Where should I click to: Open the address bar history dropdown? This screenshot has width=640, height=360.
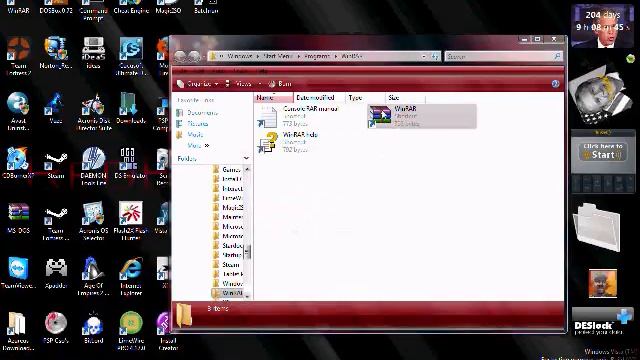point(424,56)
